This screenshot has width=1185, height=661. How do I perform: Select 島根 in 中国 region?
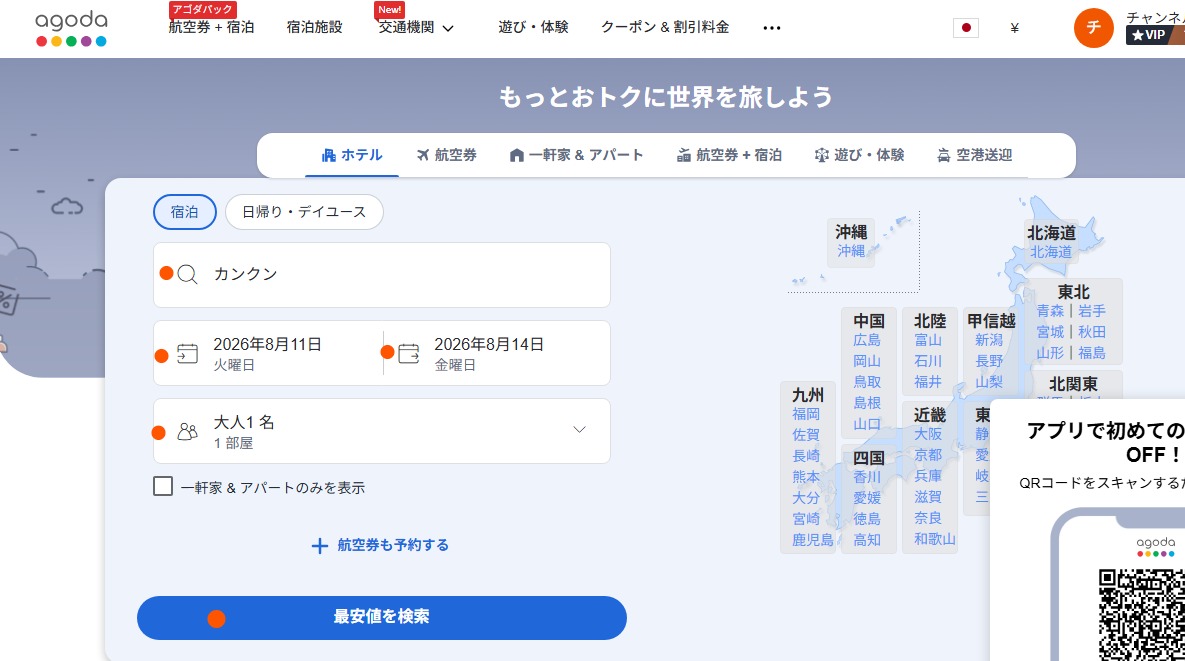pyautogui.click(x=867, y=403)
